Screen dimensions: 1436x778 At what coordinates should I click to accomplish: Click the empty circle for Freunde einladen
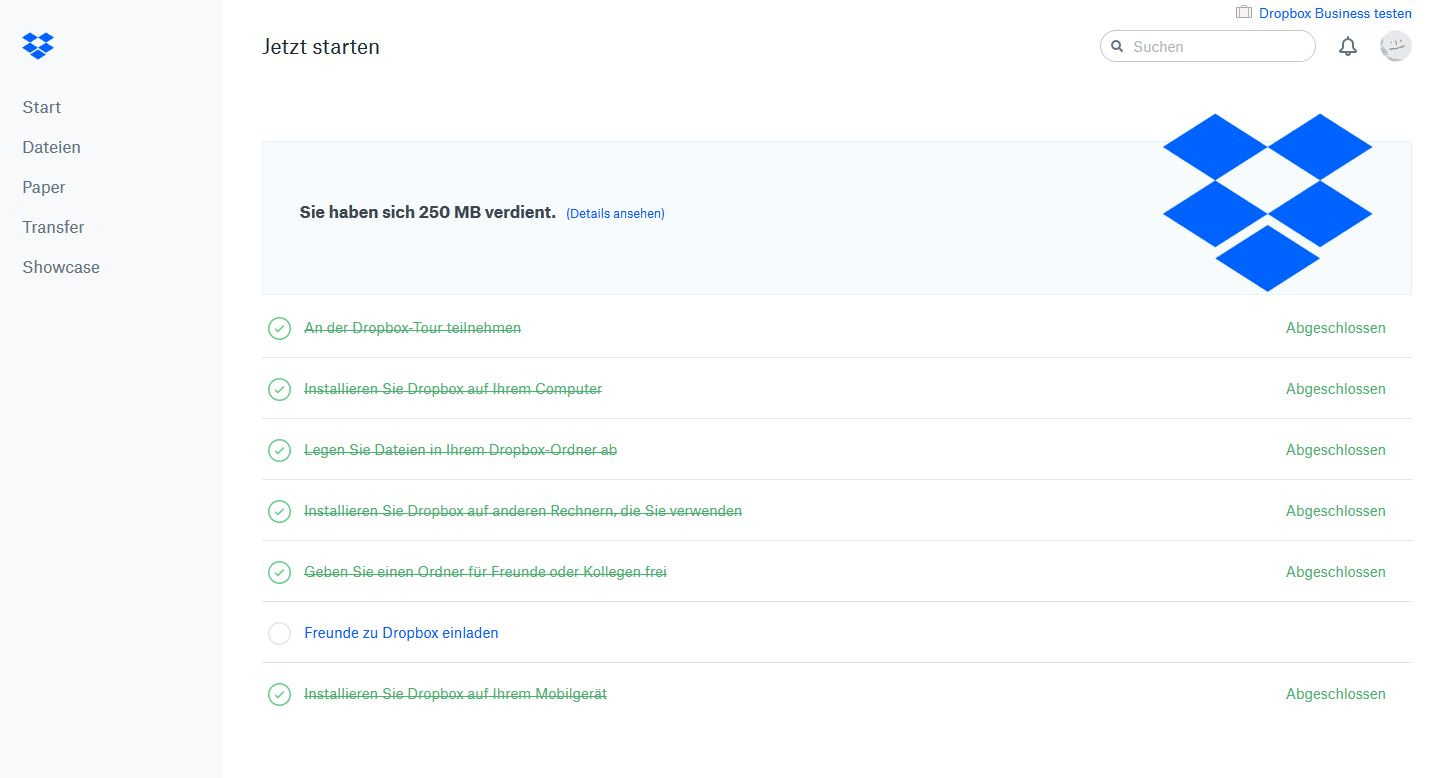tap(279, 633)
